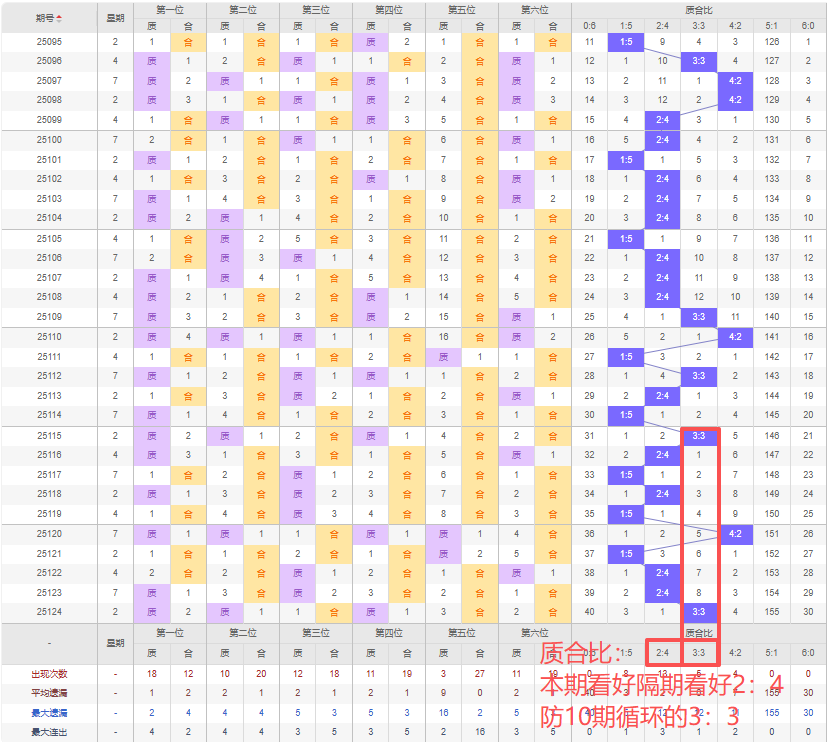This screenshot has height=742, width=827.
Task: Click highlighted 2:4 cell in row 25107
Action: click(662, 277)
